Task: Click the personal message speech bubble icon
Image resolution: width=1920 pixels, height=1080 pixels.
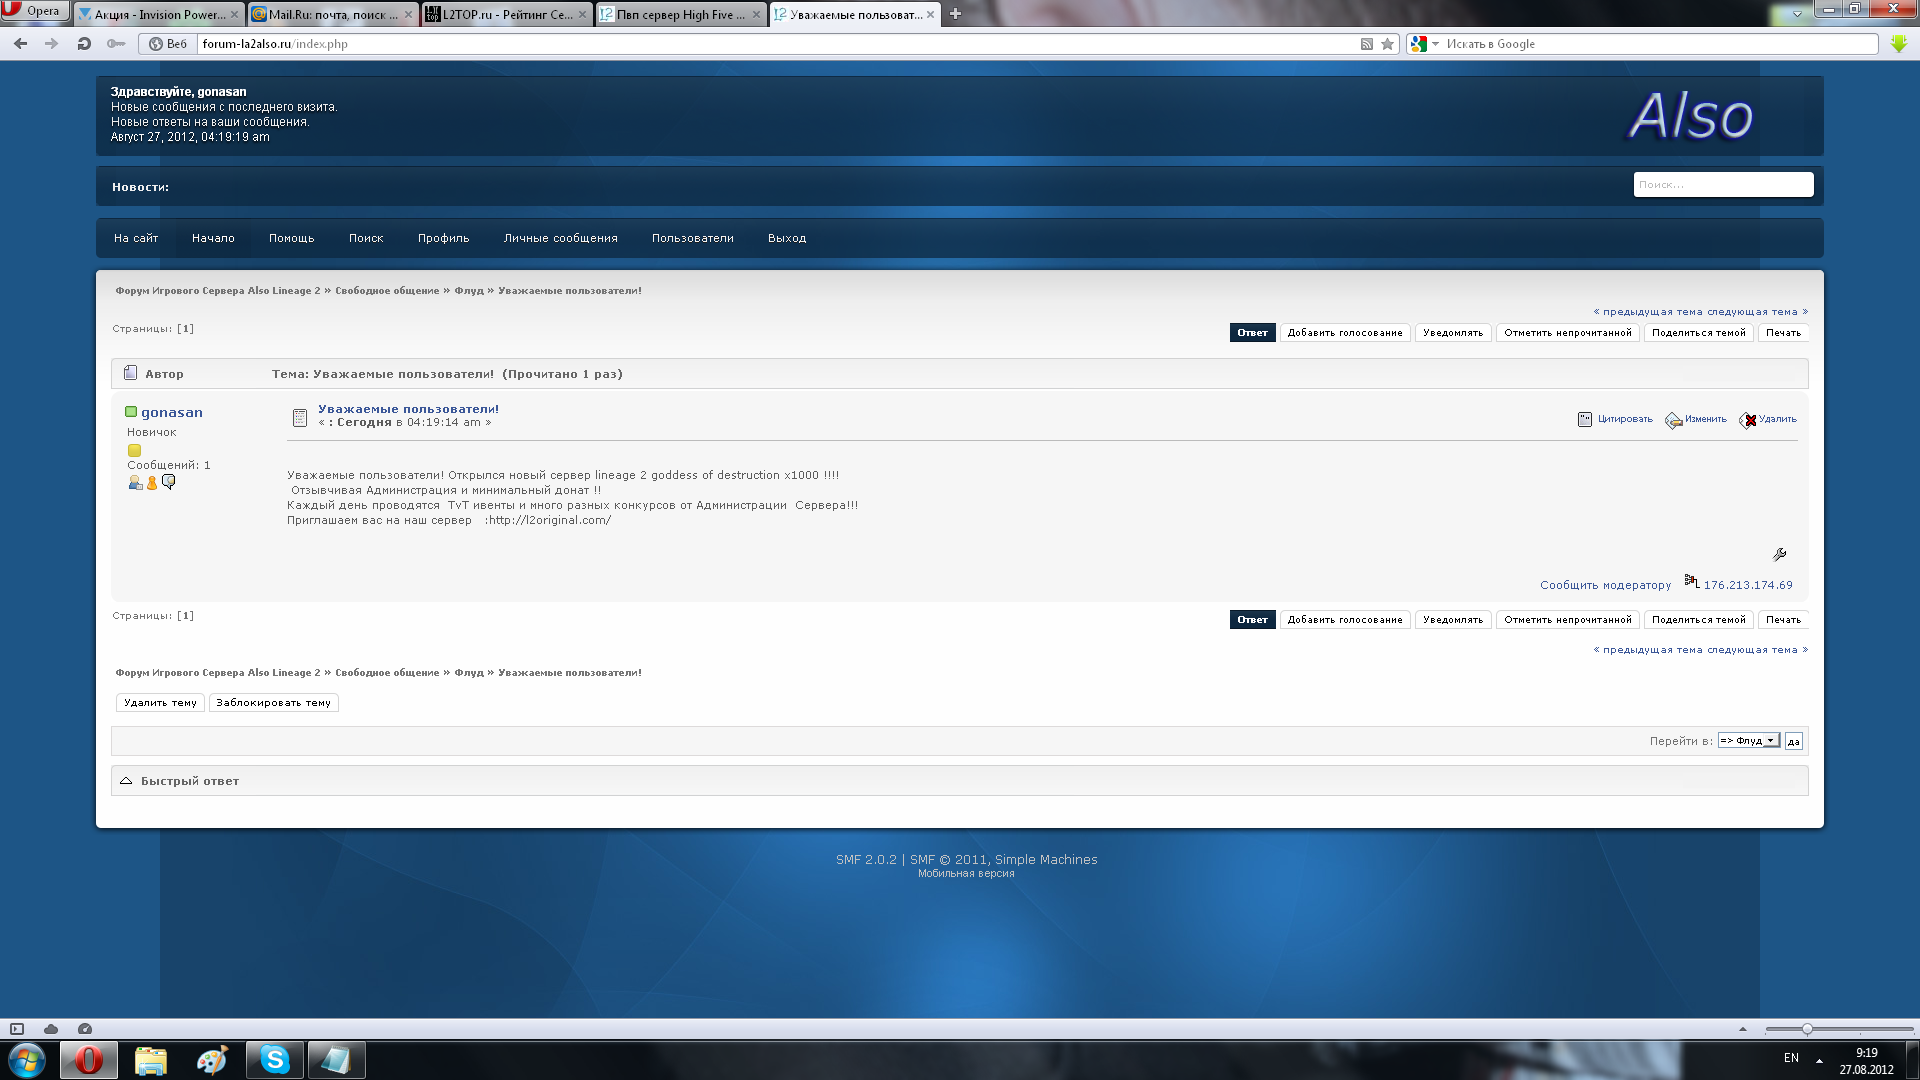Action: [169, 482]
